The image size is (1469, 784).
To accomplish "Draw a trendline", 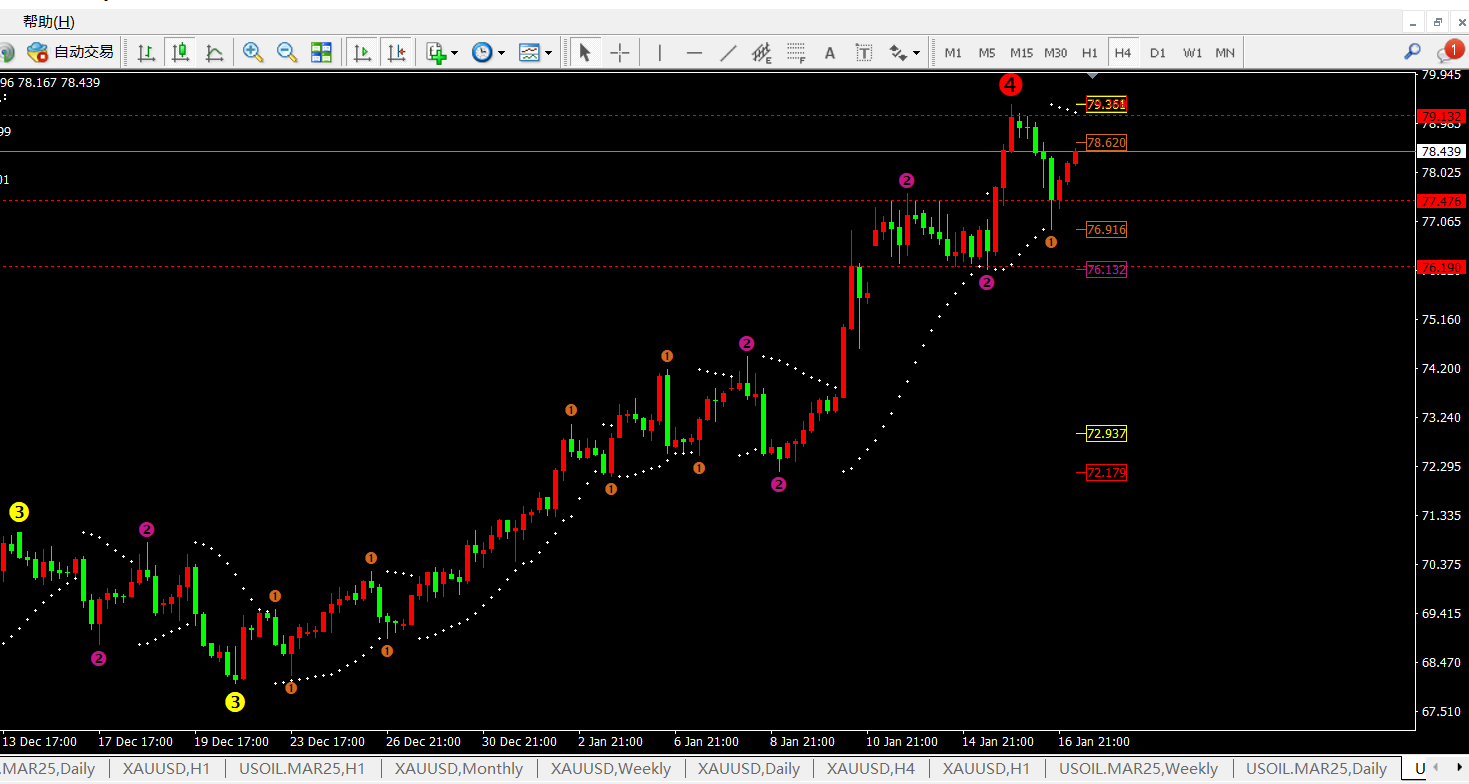I will 729,53.
